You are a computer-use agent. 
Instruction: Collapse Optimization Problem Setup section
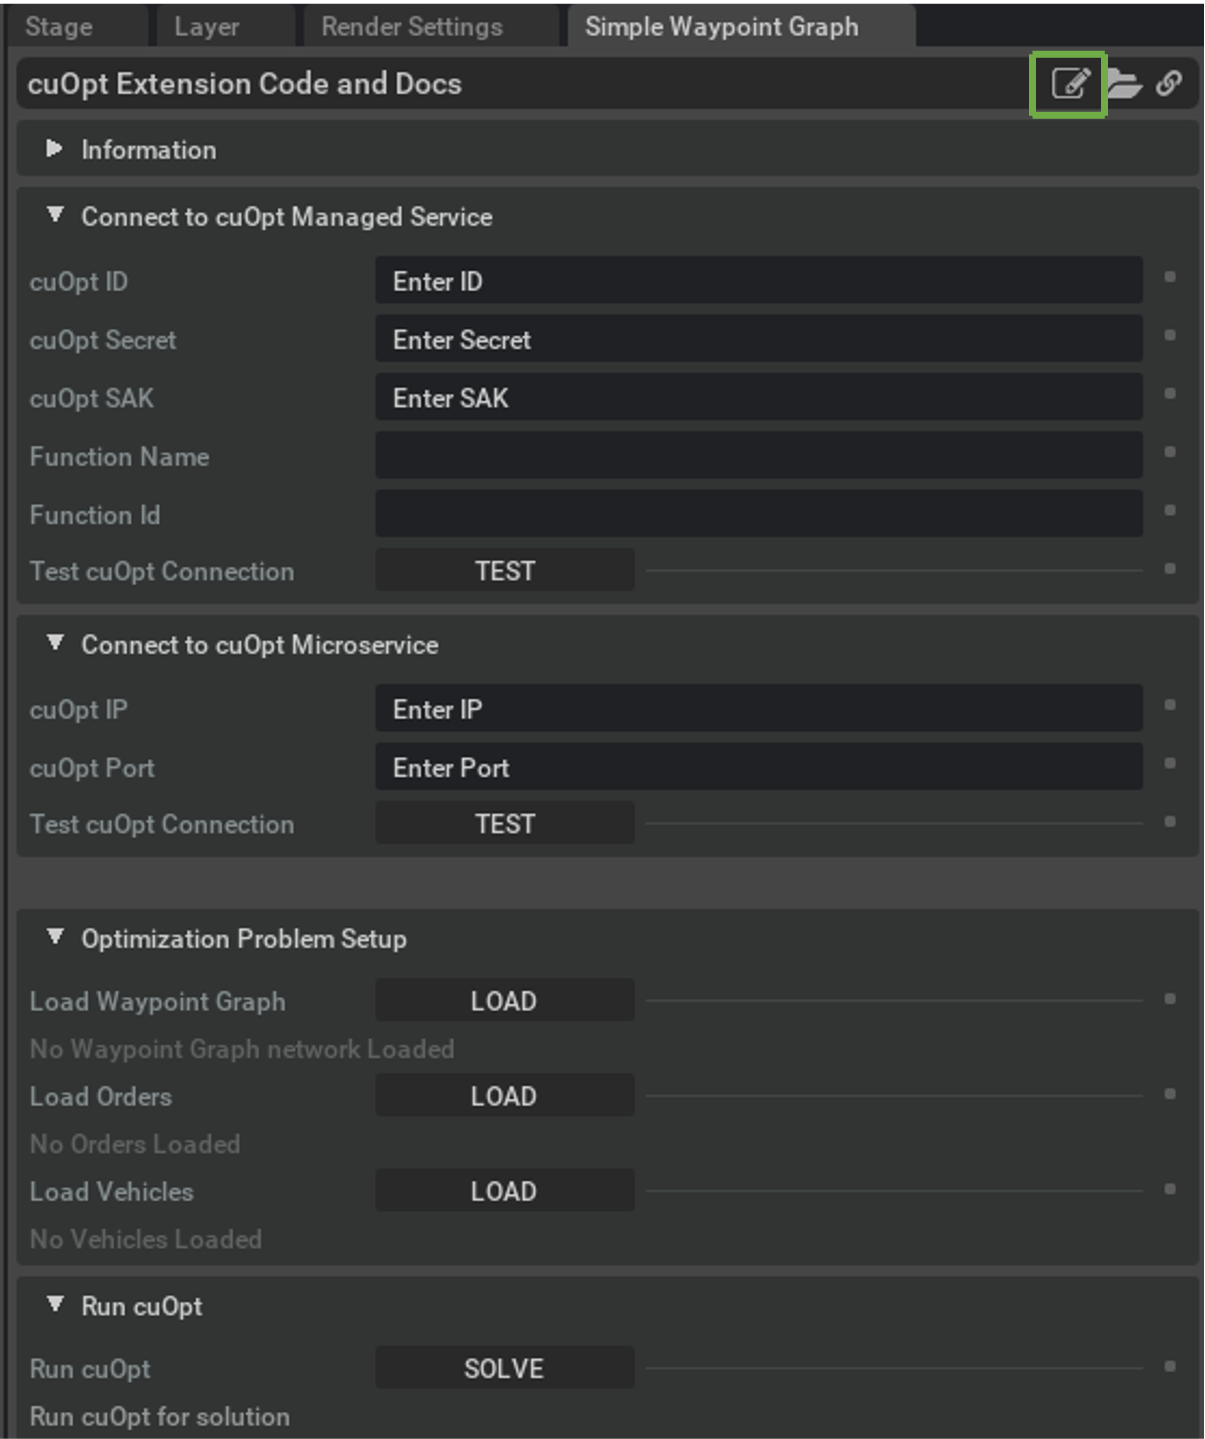55,937
